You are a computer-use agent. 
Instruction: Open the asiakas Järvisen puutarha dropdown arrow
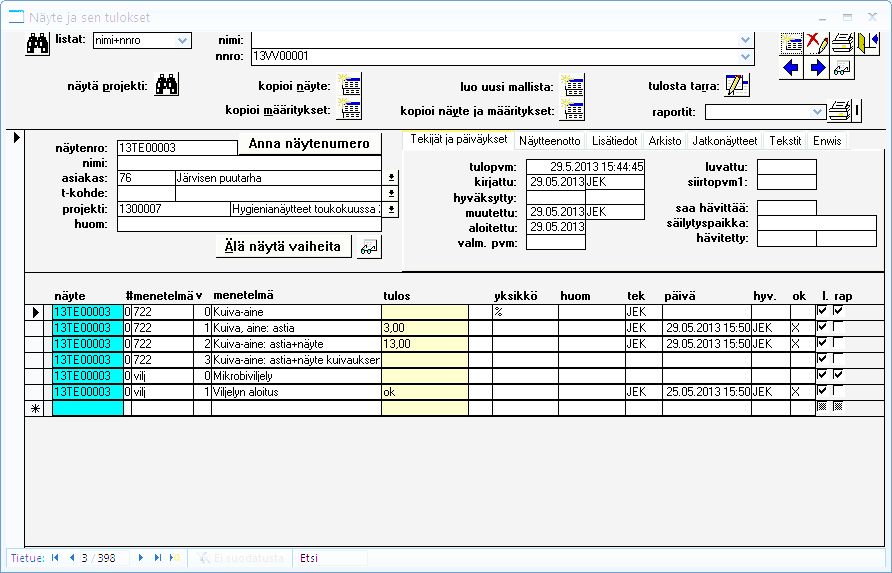tap(392, 177)
